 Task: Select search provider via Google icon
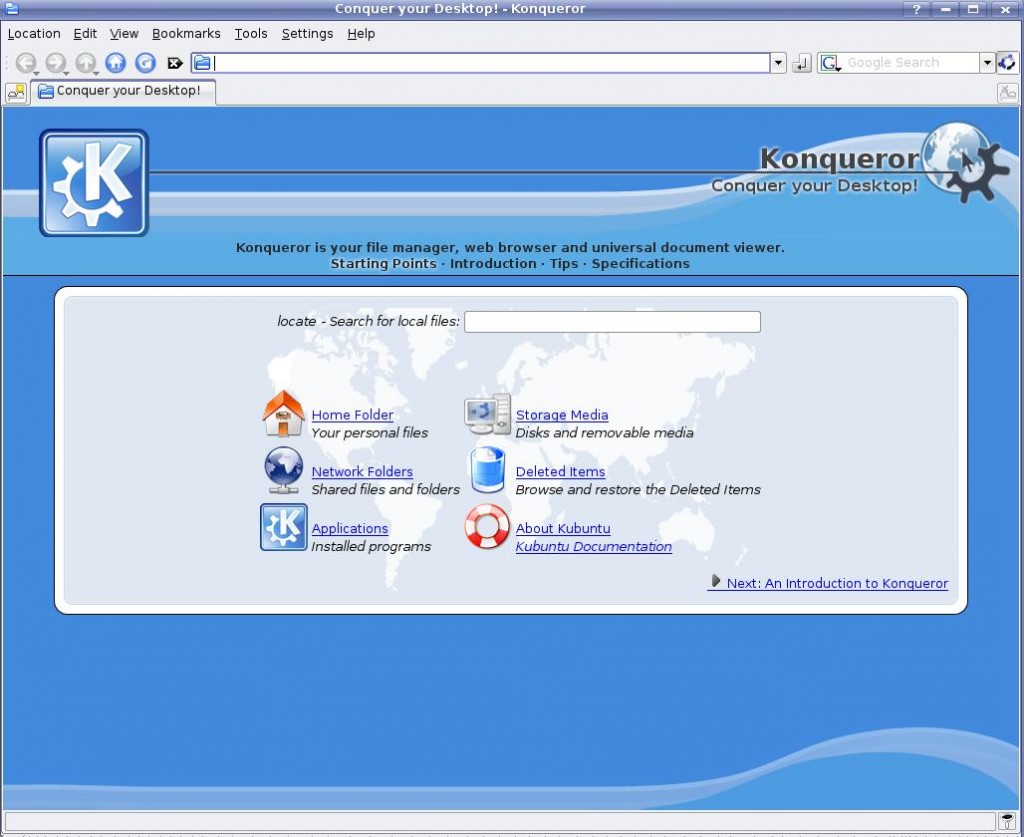830,63
